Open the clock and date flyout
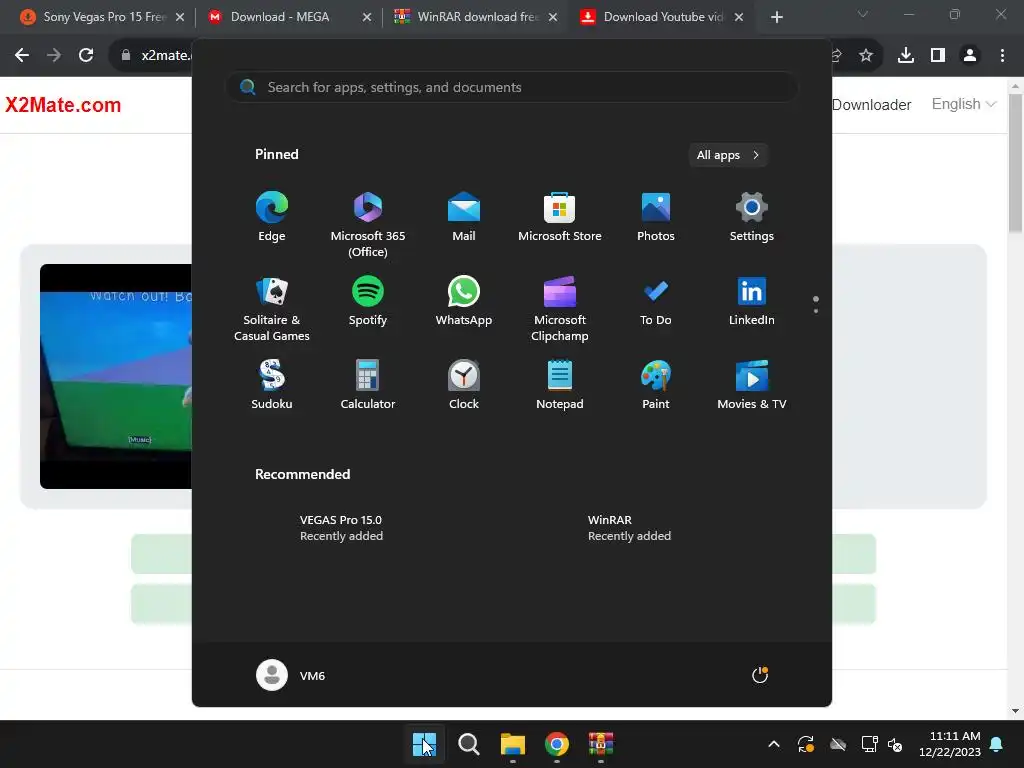Screen dimensions: 1024x768 [x=950, y=744]
